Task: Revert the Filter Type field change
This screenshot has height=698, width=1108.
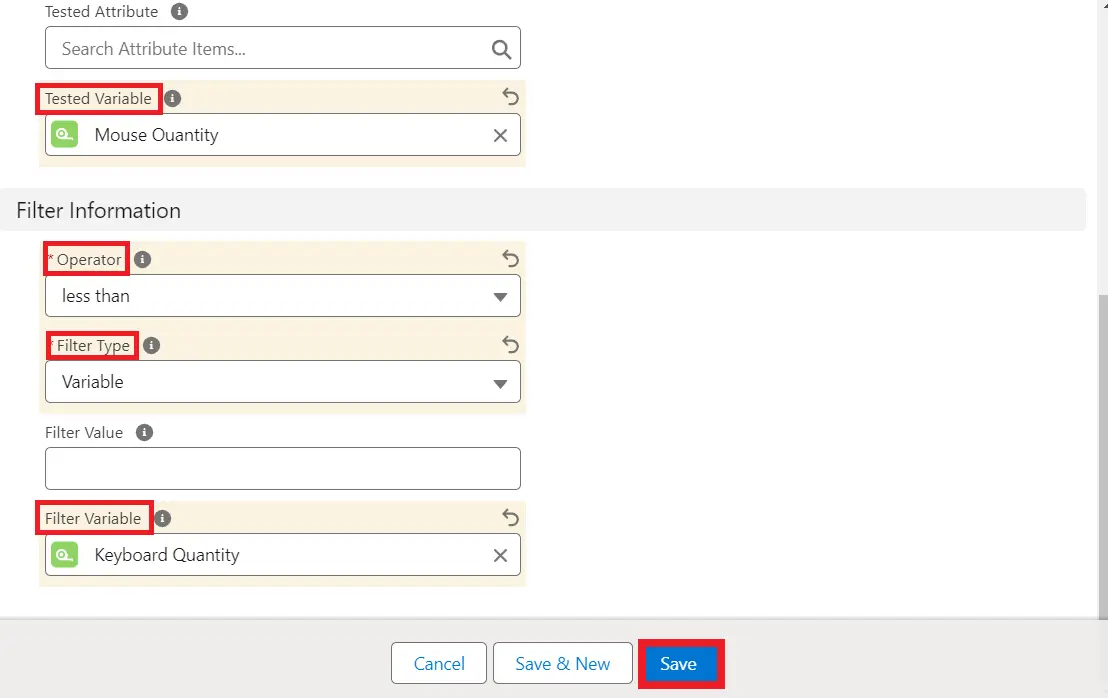Action: (510, 345)
